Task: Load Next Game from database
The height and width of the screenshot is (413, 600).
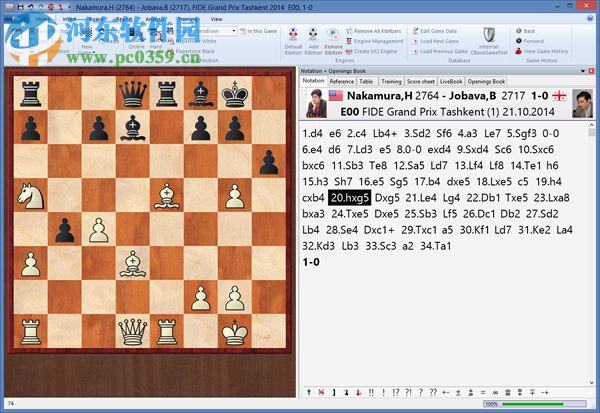Action: [x=435, y=41]
